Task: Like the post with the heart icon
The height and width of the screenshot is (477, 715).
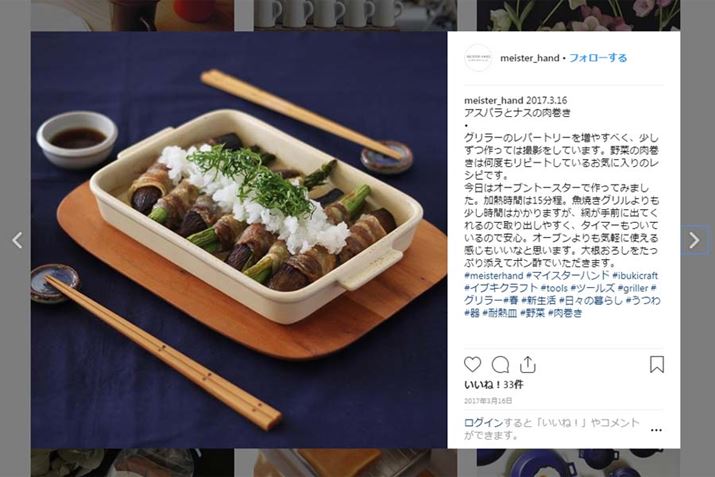Action: [472, 364]
